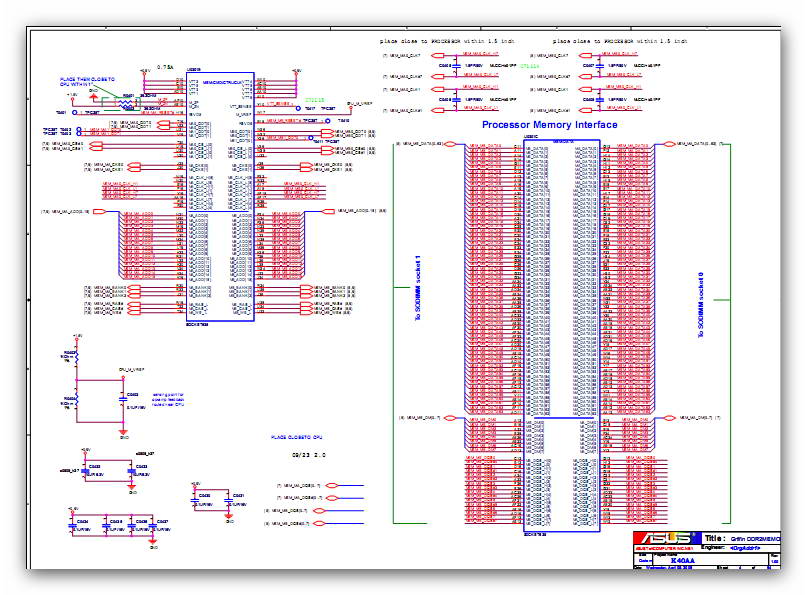Click the "PLACE THEM CLOSE TO CPU" note at top left
Viewport: 807px width, 595px height.
(87, 81)
